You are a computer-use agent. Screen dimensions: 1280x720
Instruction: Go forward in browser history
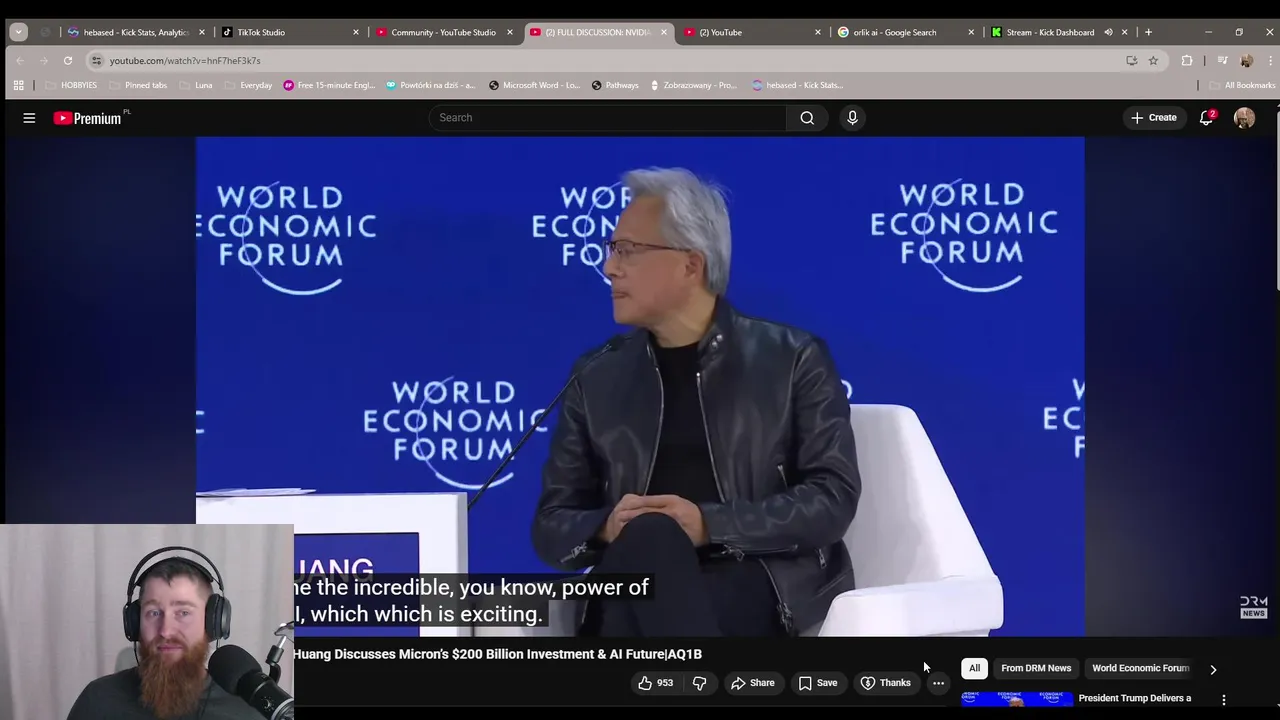pyautogui.click(x=43, y=60)
